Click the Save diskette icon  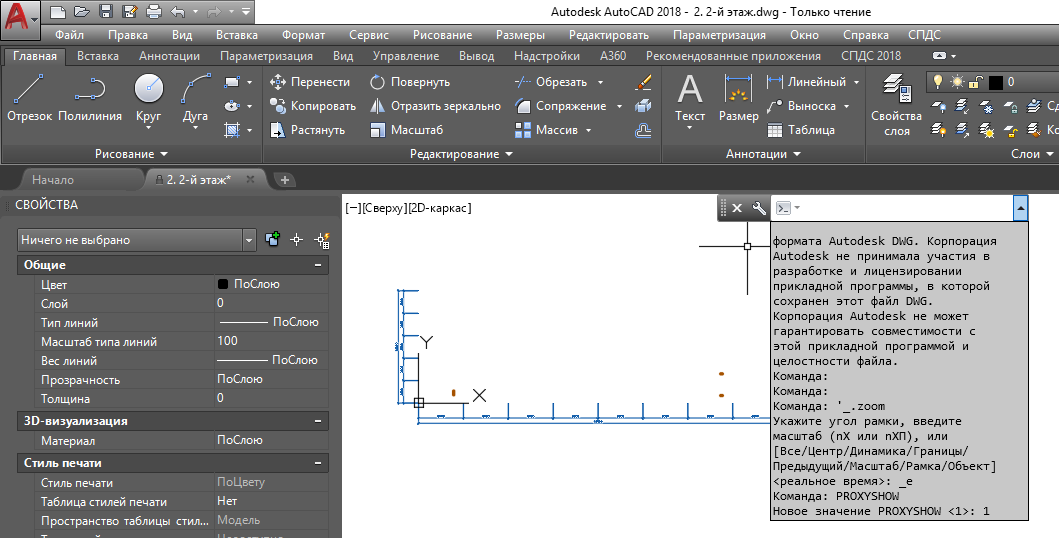tap(106, 11)
